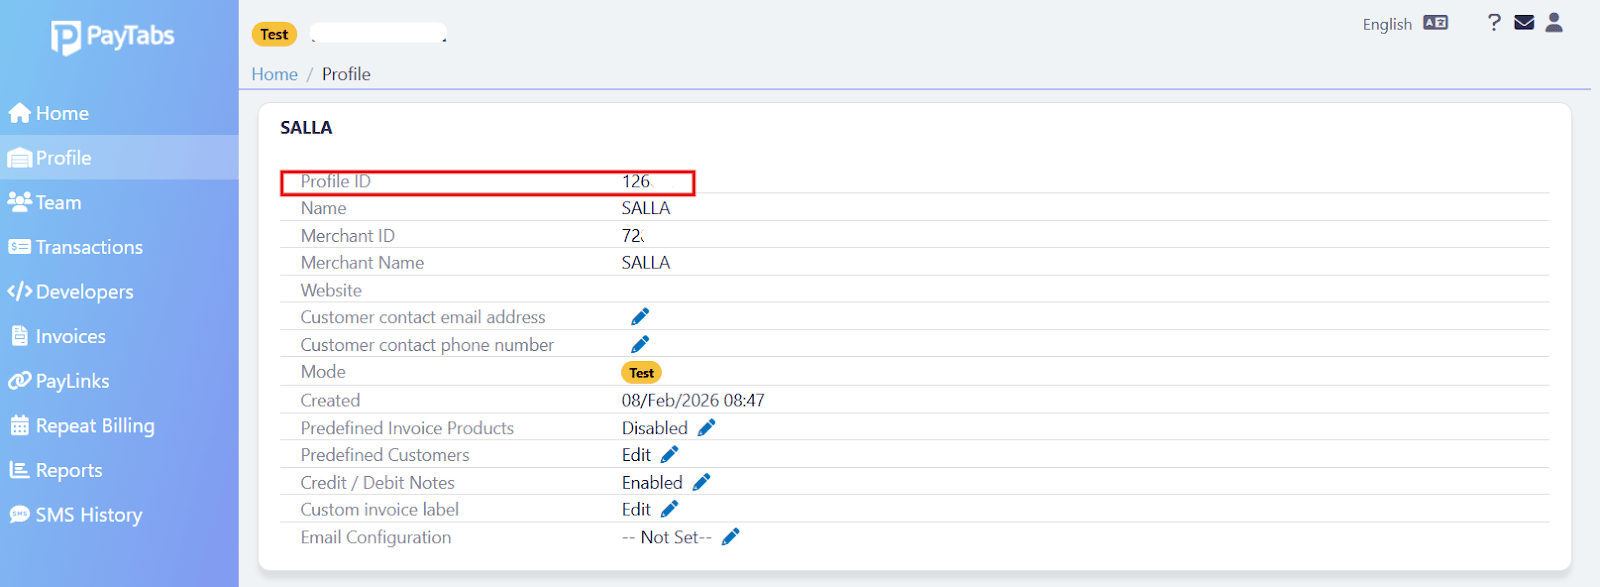The image size is (1600, 587).
Task: Click the yellow Test badge in header
Action: point(274,34)
